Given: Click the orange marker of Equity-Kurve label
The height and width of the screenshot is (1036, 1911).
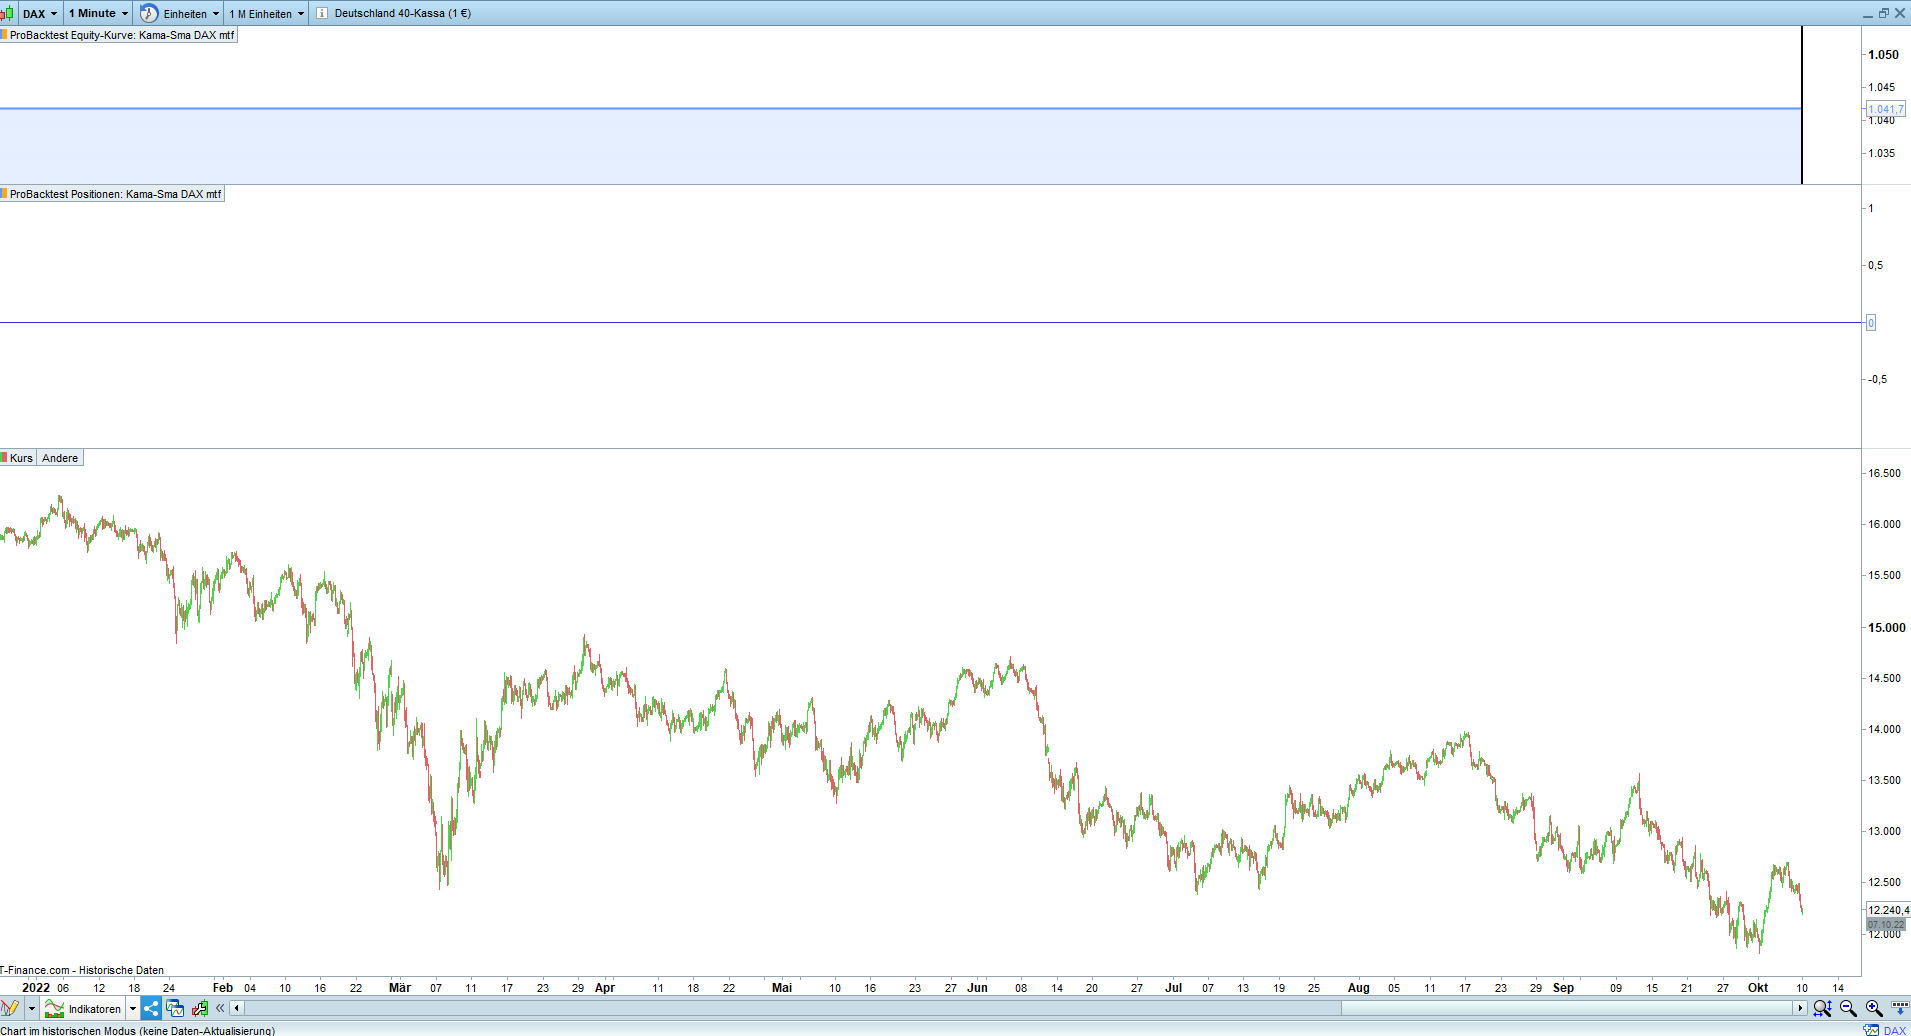Looking at the screenshot, I should pos(4,35).
